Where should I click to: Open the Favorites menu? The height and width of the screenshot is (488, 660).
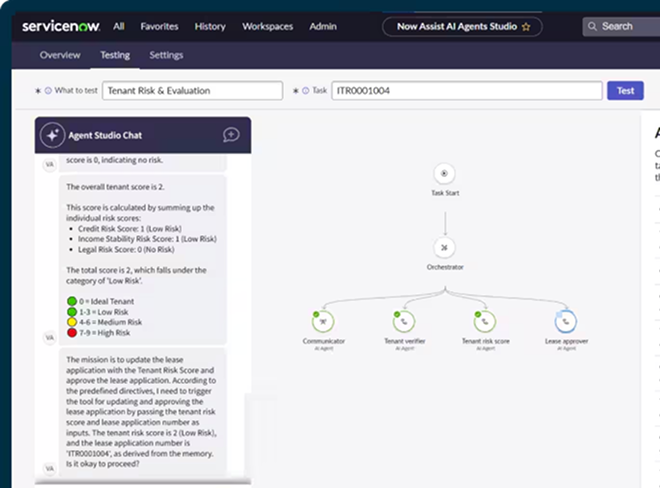160,27
